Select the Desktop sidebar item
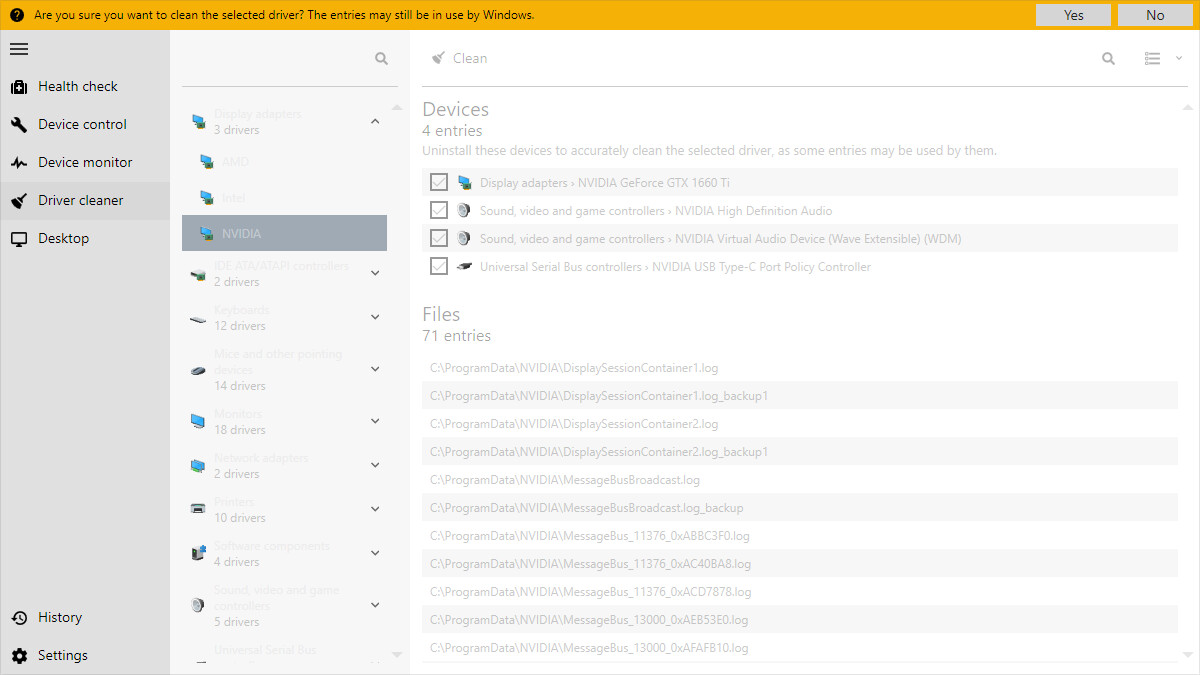Image resolution: width=1200 pixels, height=675 pixels. pyautogui.click(x=63, y=239)
